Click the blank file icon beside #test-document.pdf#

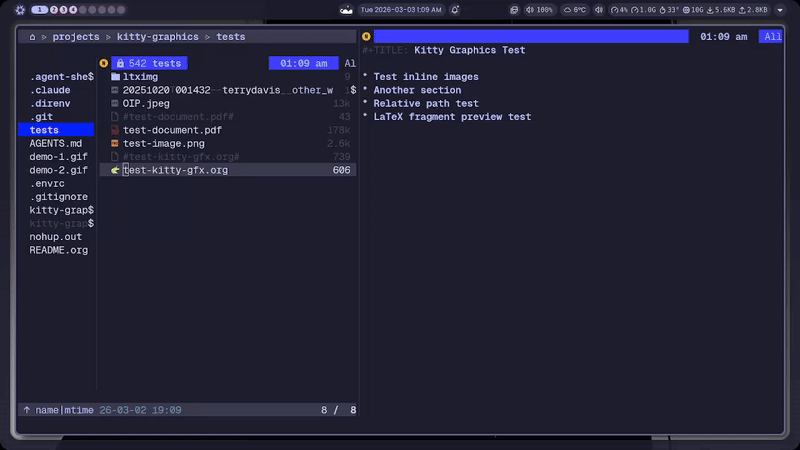(115, 117)
